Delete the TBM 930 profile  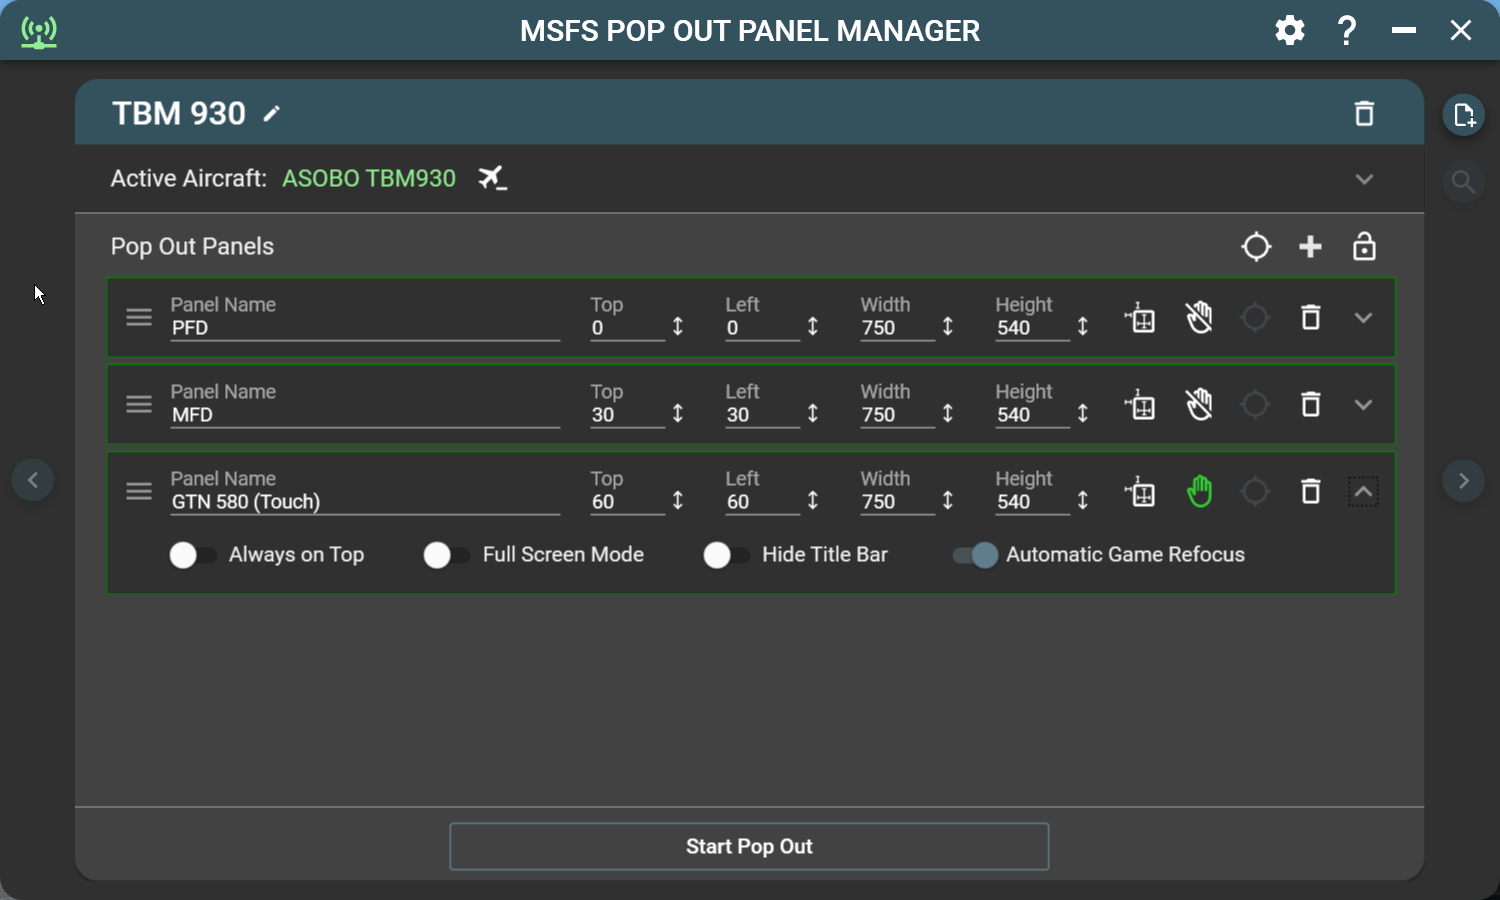coord(1364,113)
